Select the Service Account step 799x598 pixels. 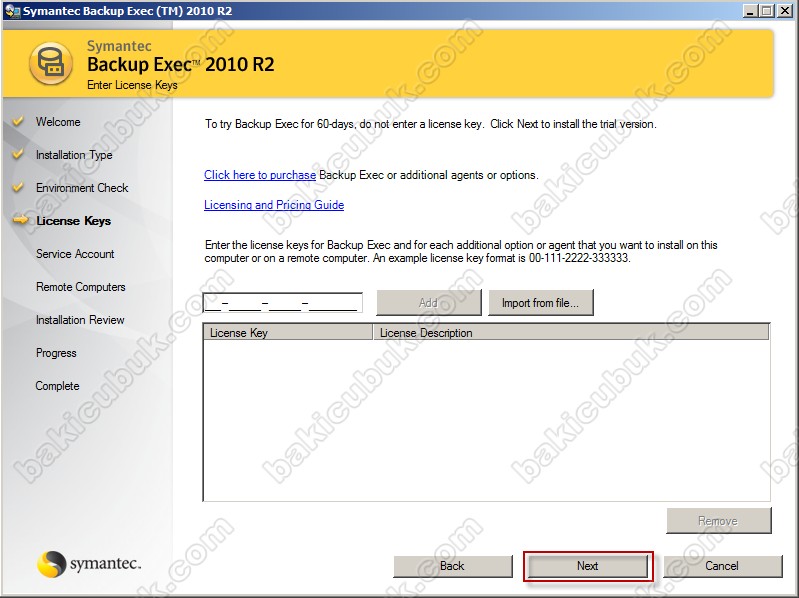coord(75,254)
